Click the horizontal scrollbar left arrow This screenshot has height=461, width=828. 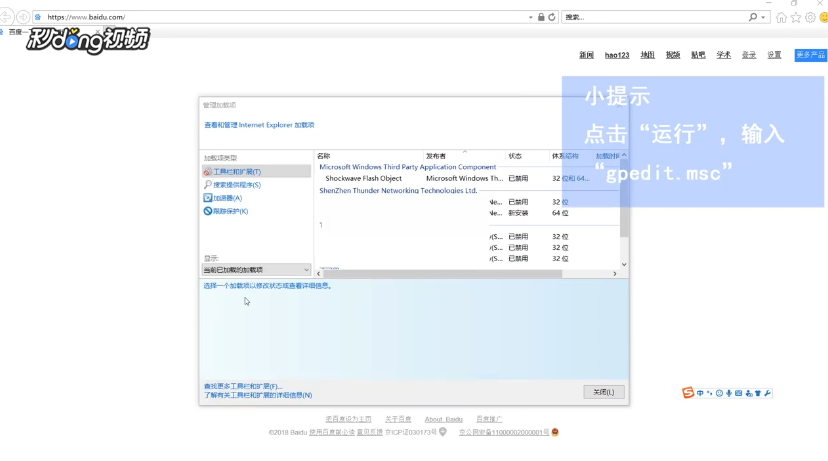pyautogui.click(x=318, y=274)
